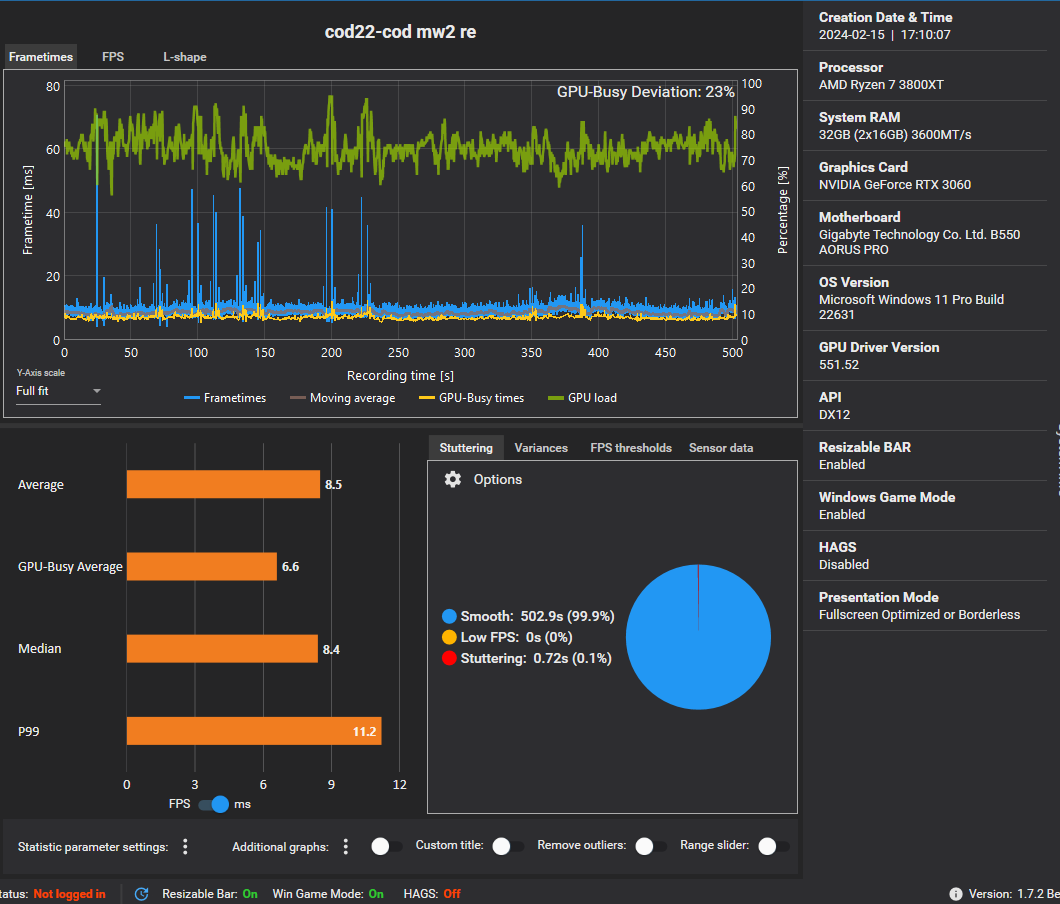1060x904 pixels.
Task: Click the creation date '2024-02-15 | 17:10:07'
Action: [x=884, y=34]
